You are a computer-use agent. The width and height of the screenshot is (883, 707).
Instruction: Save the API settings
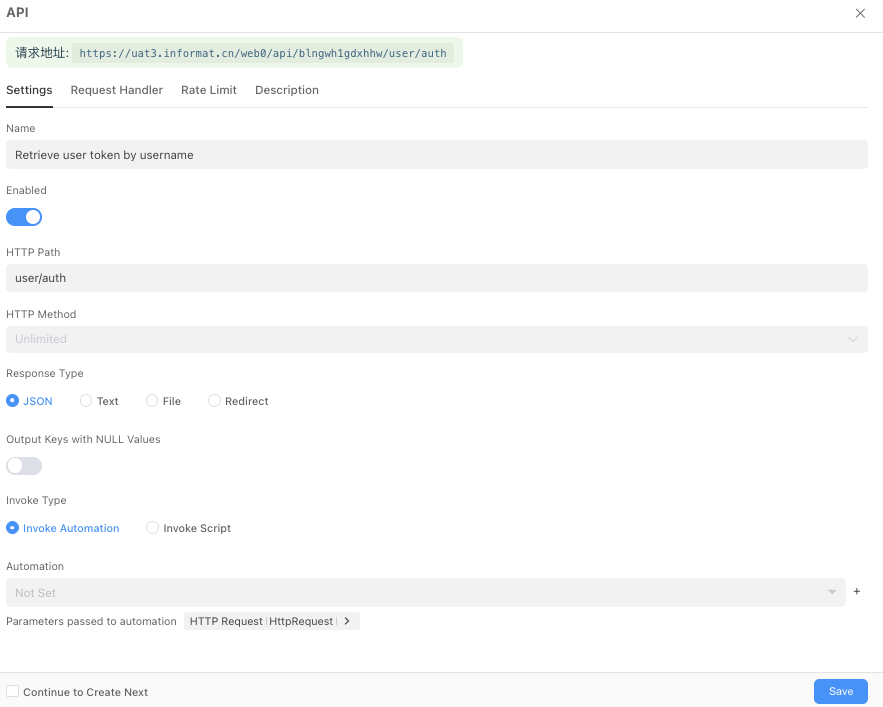tap(839, 691)
